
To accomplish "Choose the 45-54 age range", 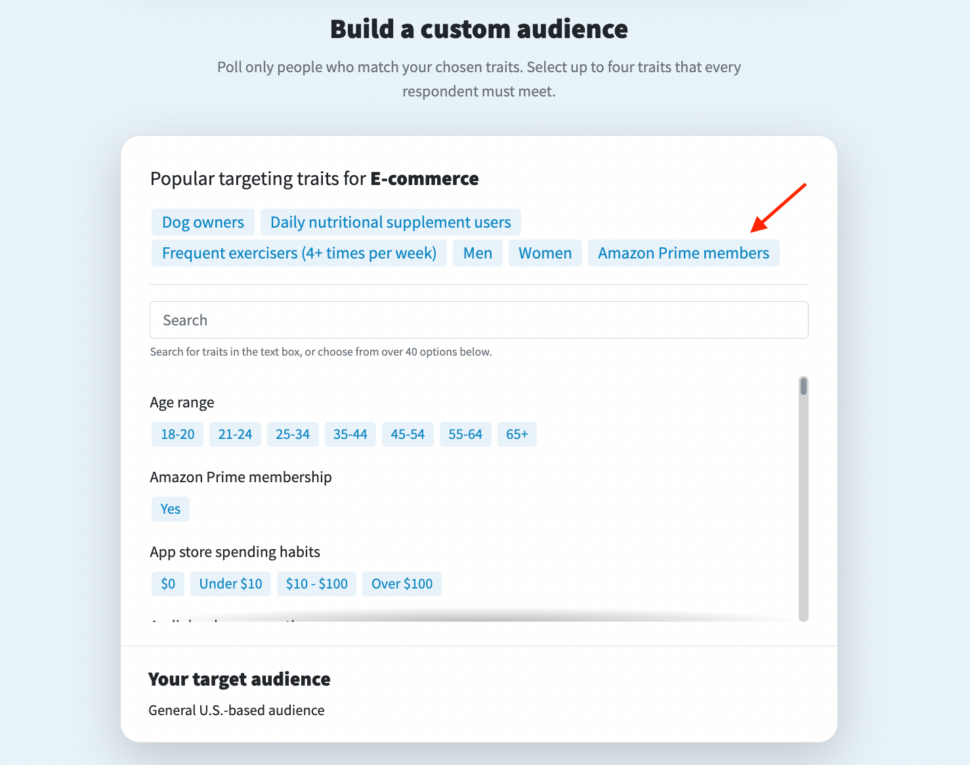I will coord(408,434).
